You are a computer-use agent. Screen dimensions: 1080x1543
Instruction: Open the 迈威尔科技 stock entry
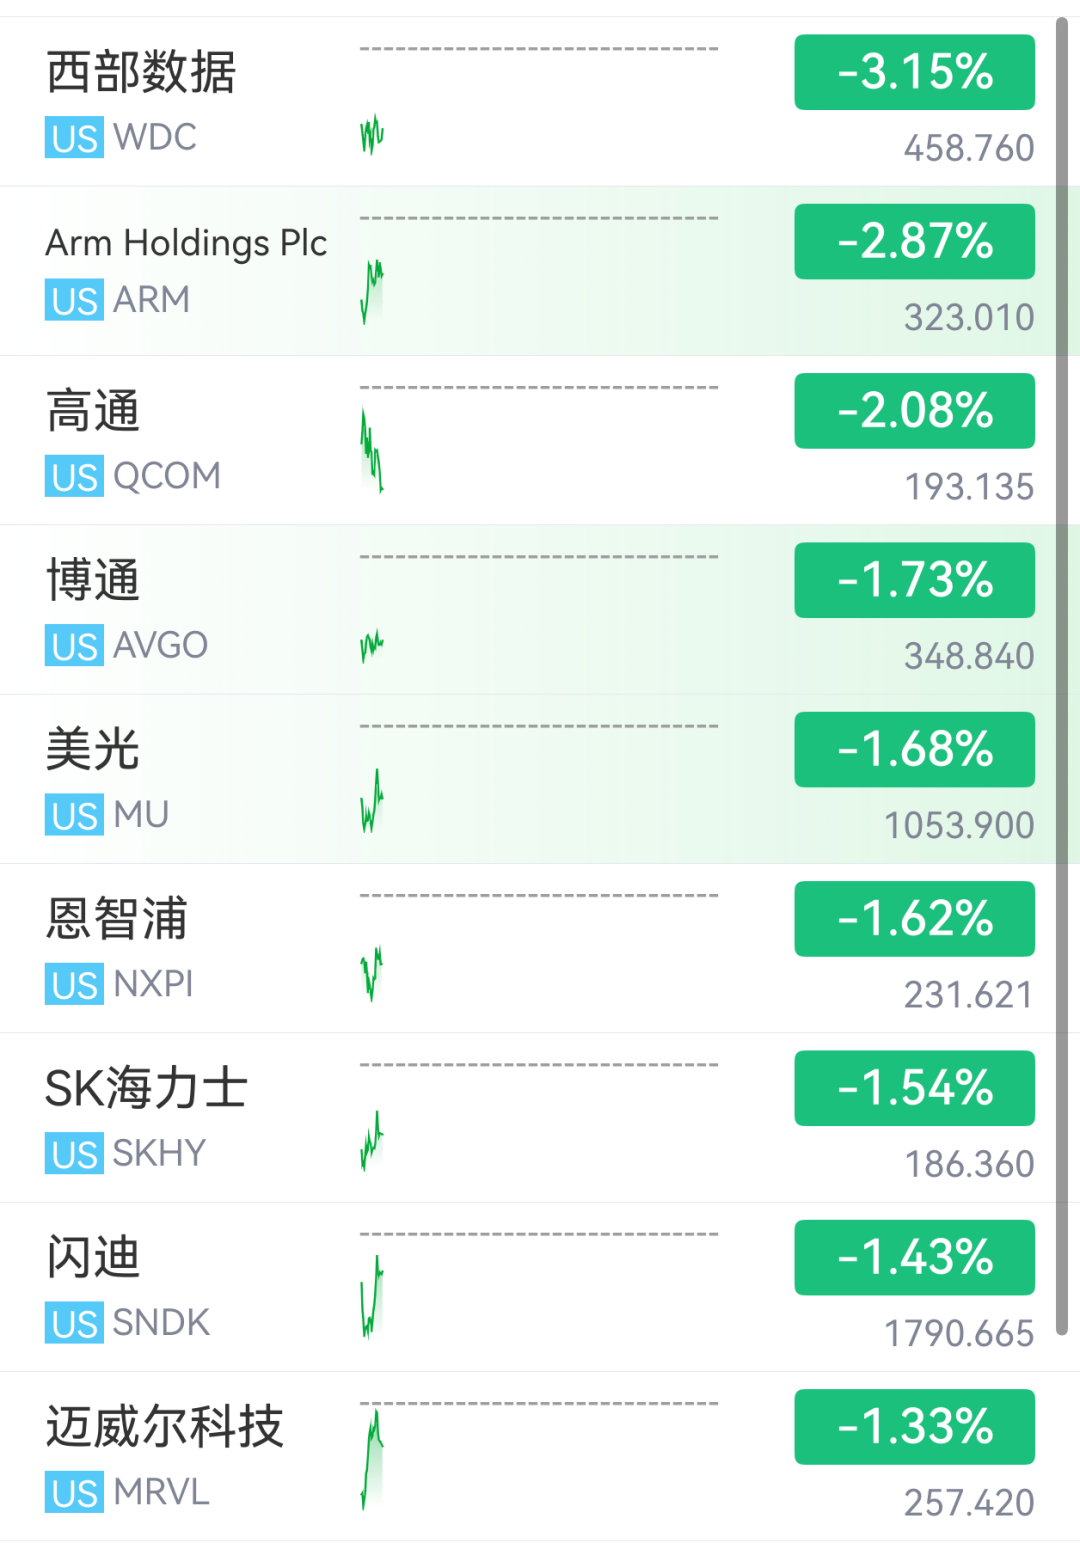pyautogui.click(x=540, y=1457)
